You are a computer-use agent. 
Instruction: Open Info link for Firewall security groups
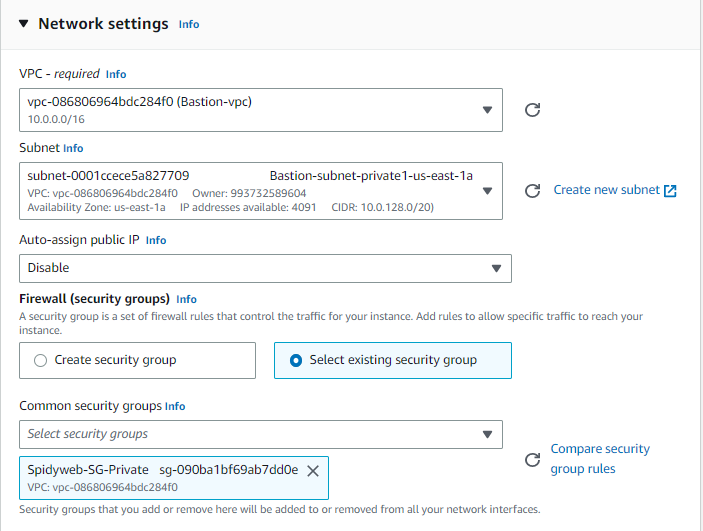click(x=186, y=299)
